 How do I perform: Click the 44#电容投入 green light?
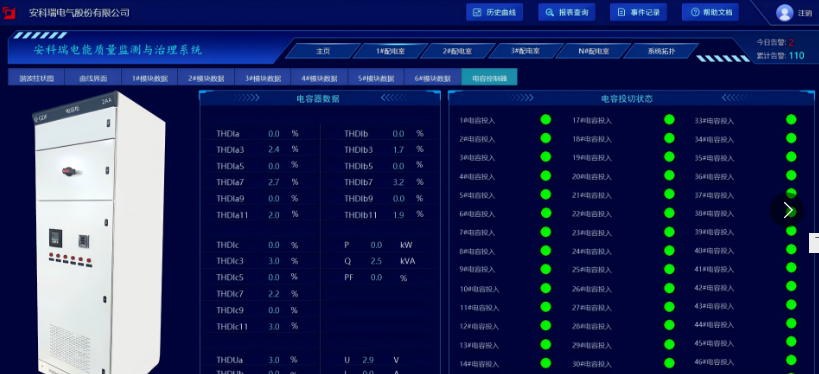coord(791,324)
